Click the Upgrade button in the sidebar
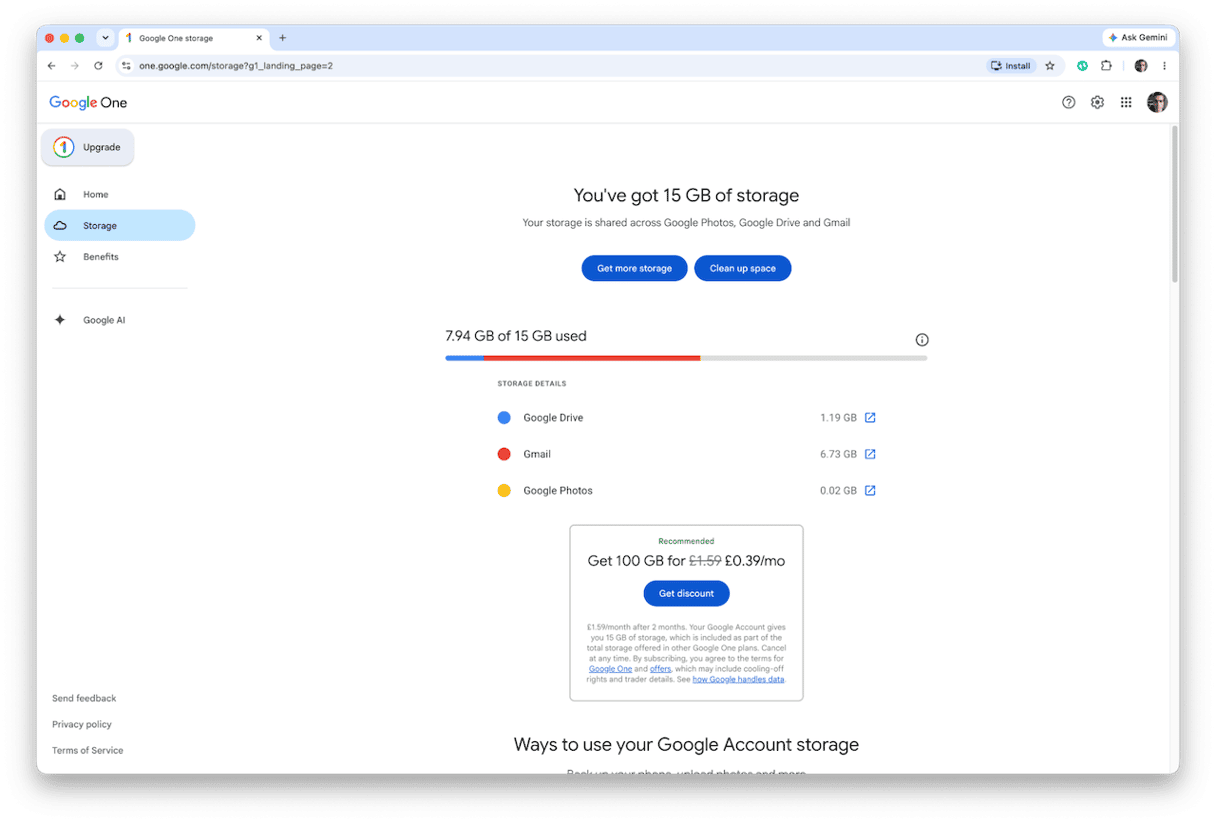This screenshot has height=822, width=1216. 88,147
